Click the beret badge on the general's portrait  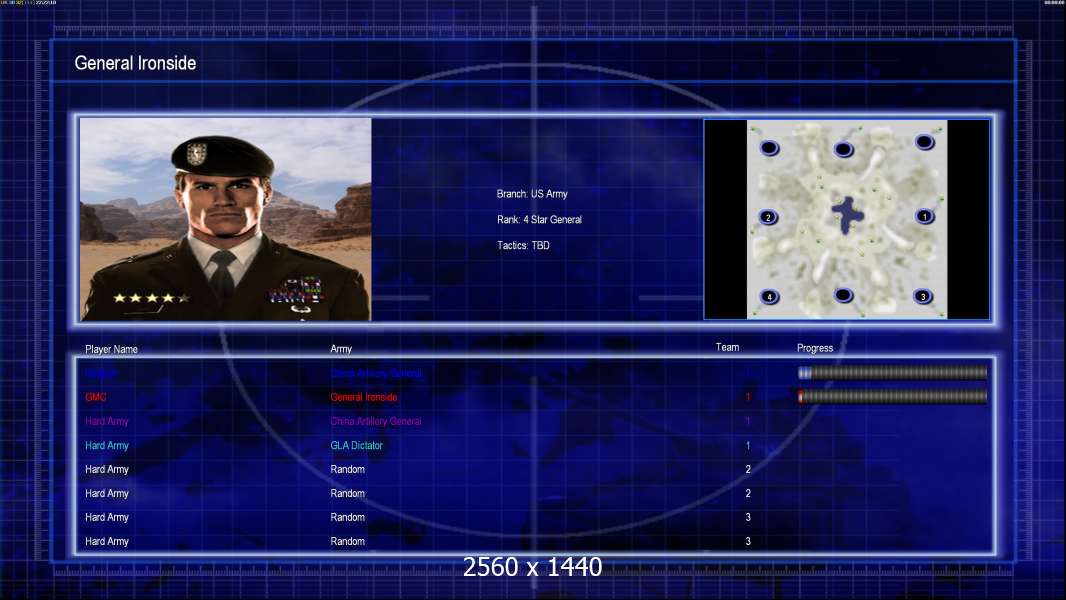196,154
